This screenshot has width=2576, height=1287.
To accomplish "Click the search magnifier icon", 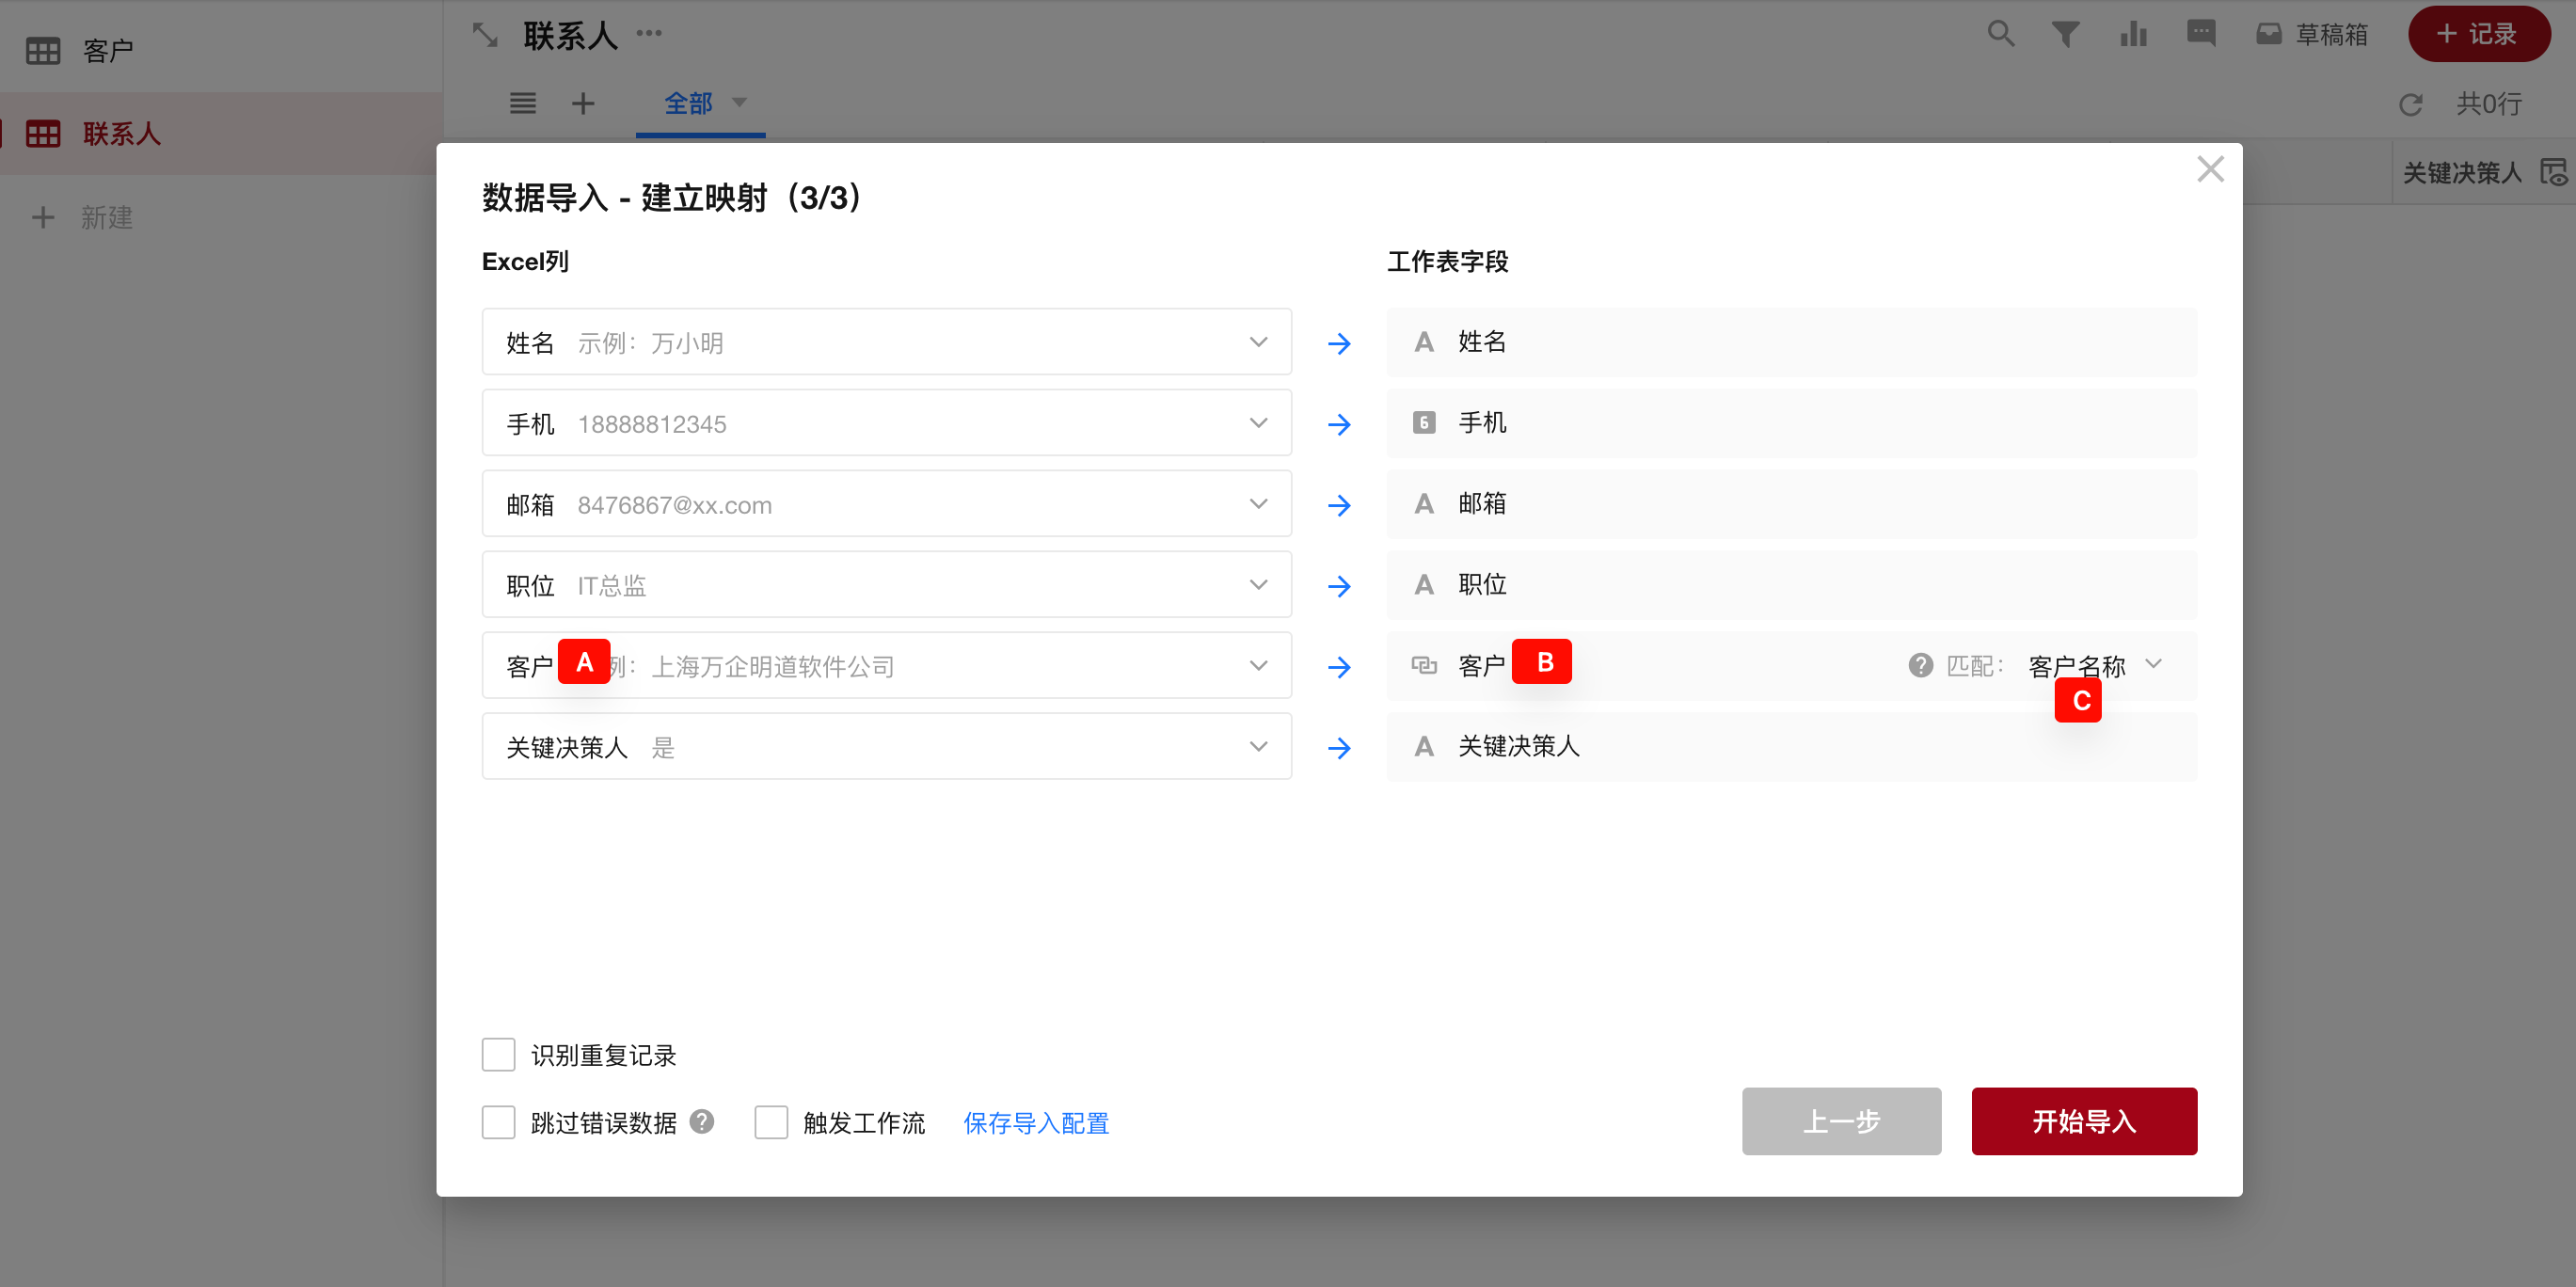I will coord(2000,34).
